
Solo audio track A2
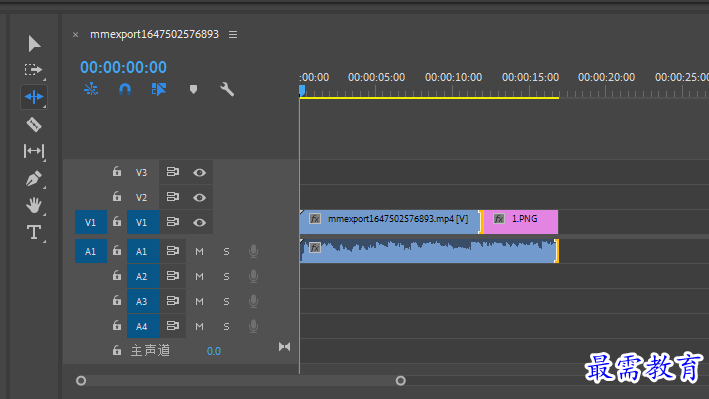pyautogui.click(x=227, y=276)
